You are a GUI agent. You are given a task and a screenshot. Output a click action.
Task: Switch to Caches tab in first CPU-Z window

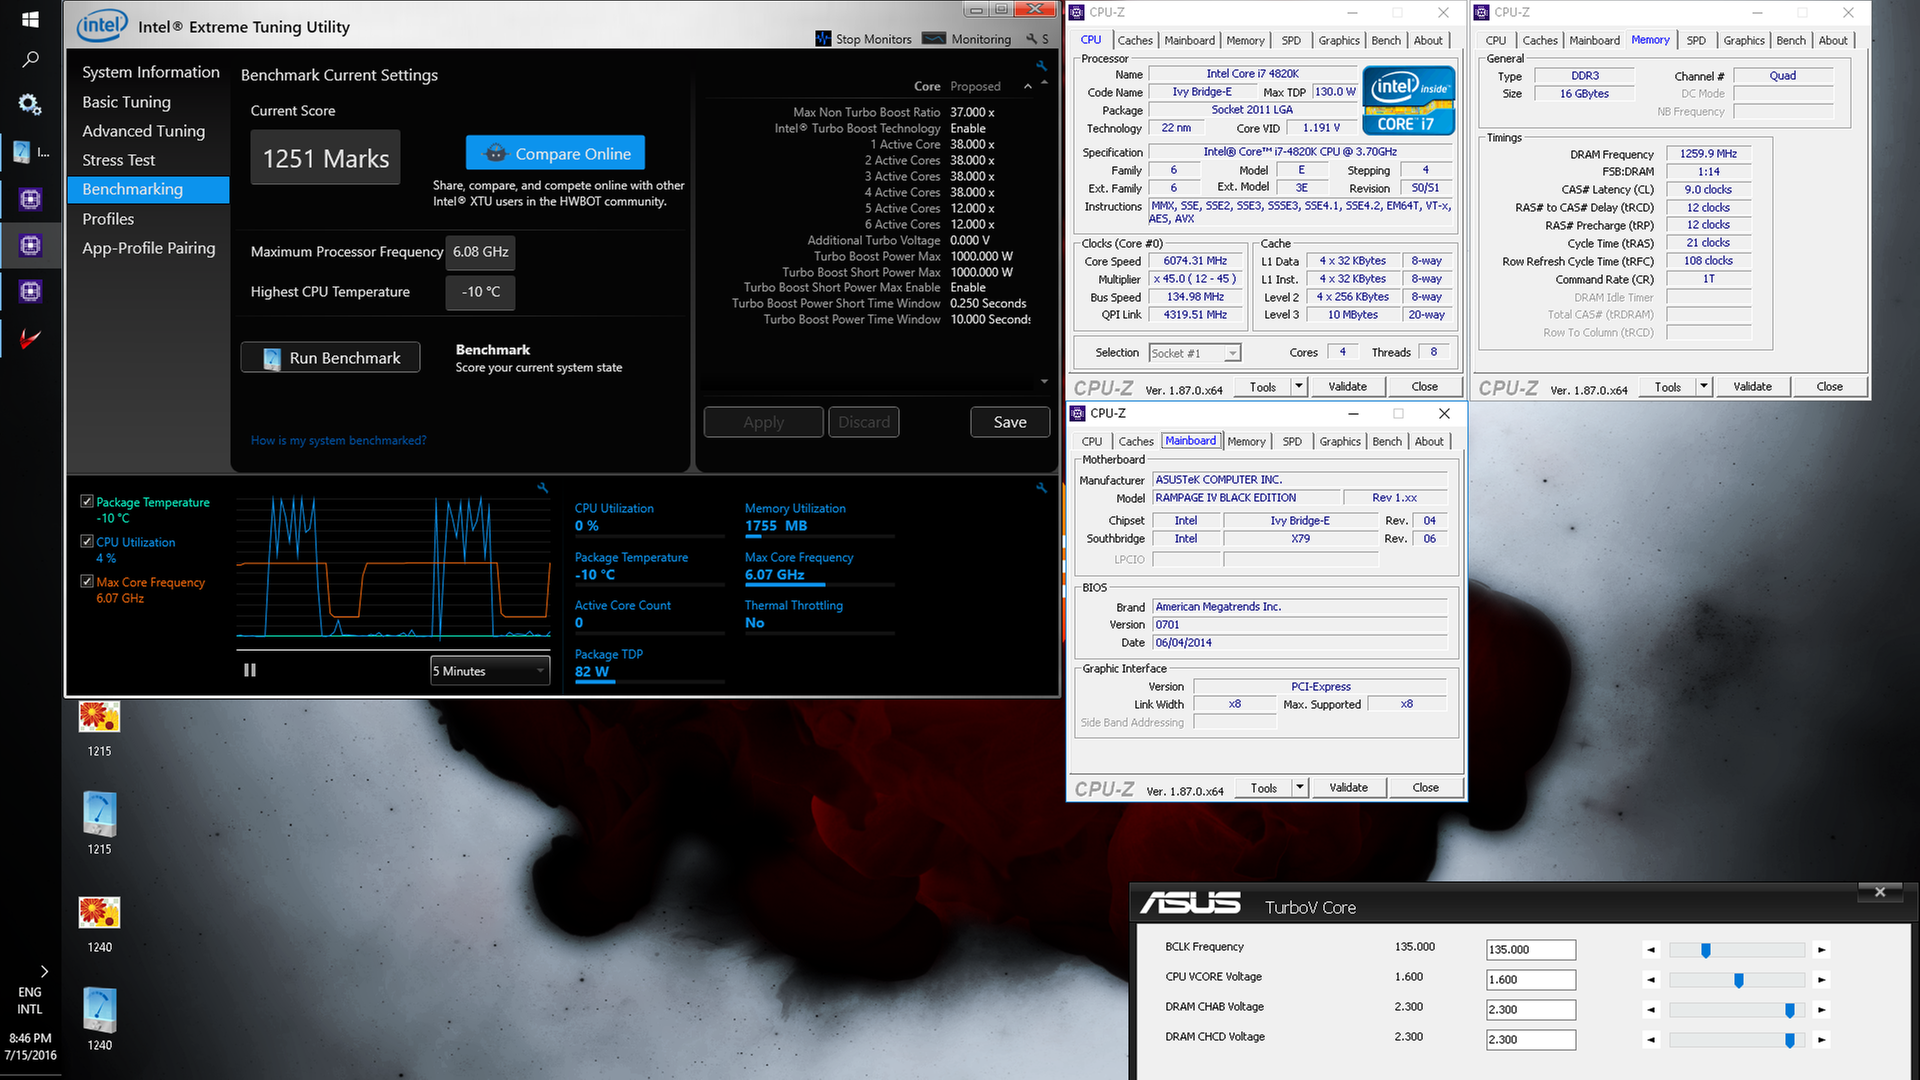coord(1135,40)
